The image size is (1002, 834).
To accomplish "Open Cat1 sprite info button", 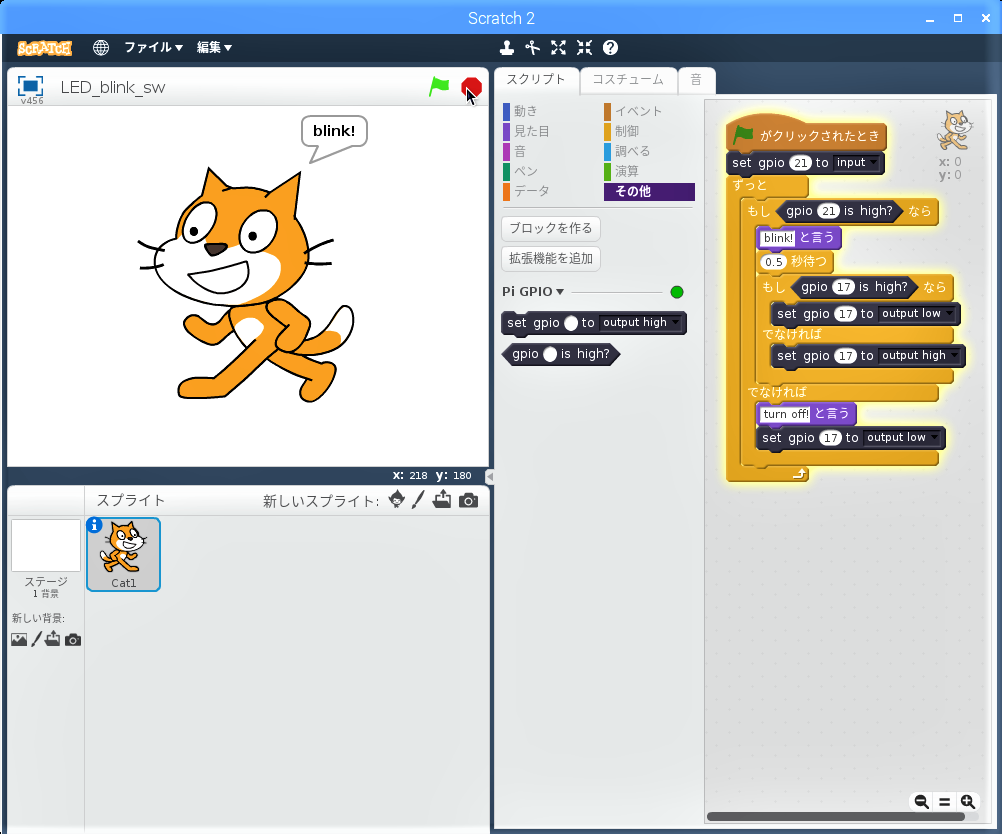I will point(94,525).
